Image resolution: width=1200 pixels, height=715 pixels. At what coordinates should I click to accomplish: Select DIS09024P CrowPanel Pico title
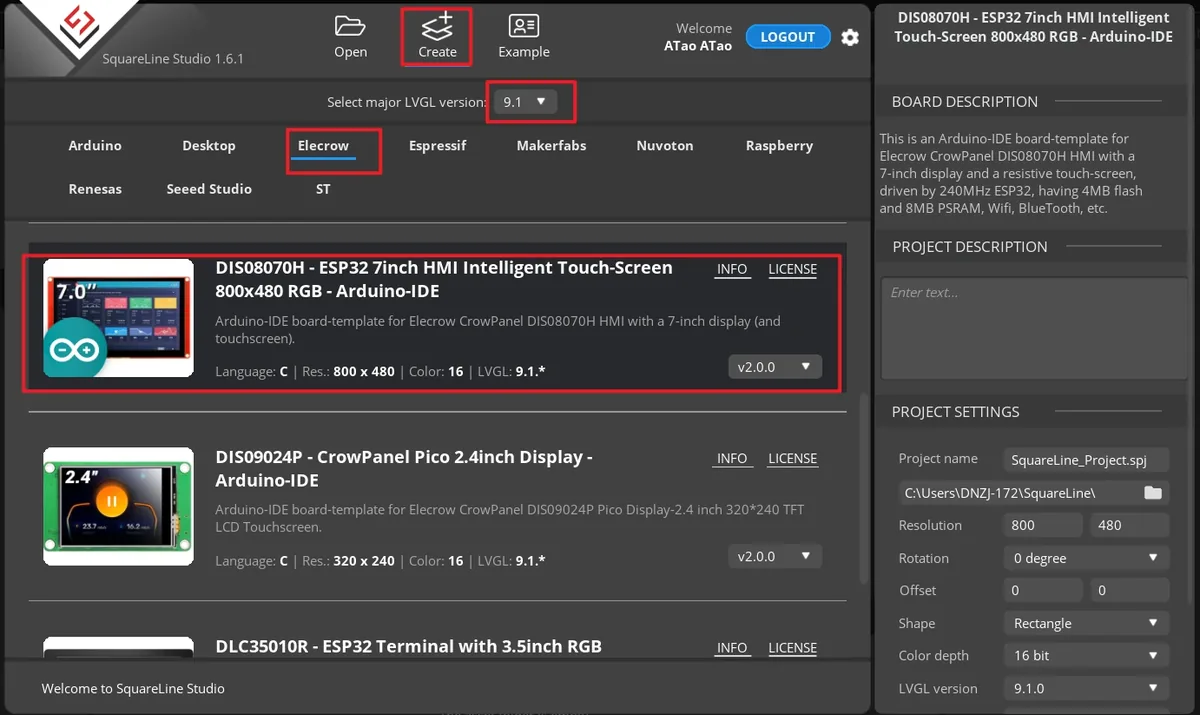tap(404, 468)
